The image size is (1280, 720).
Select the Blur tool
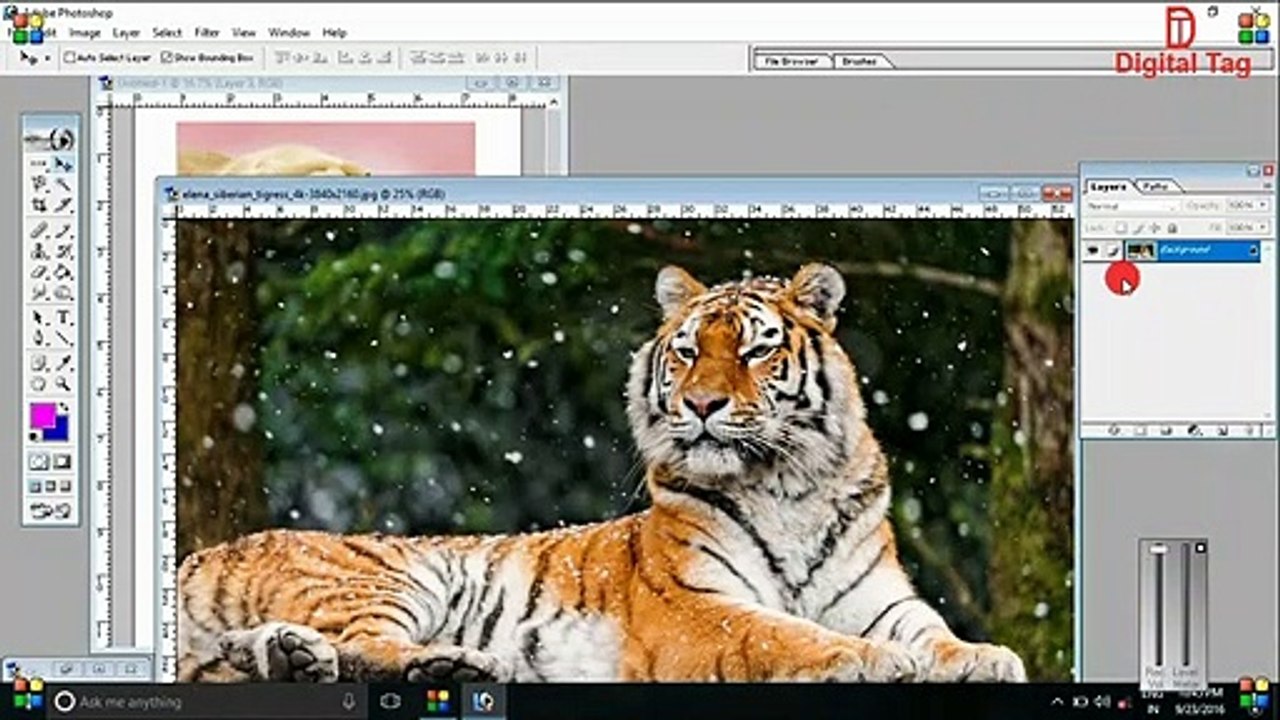[x=39, y=293]
